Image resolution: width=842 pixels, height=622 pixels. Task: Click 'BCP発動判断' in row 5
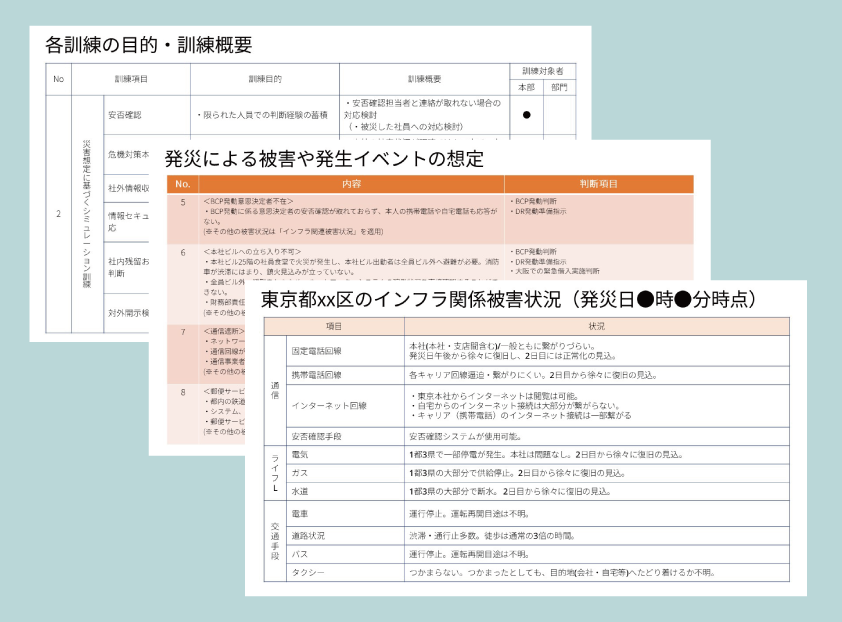click(533, 201)
